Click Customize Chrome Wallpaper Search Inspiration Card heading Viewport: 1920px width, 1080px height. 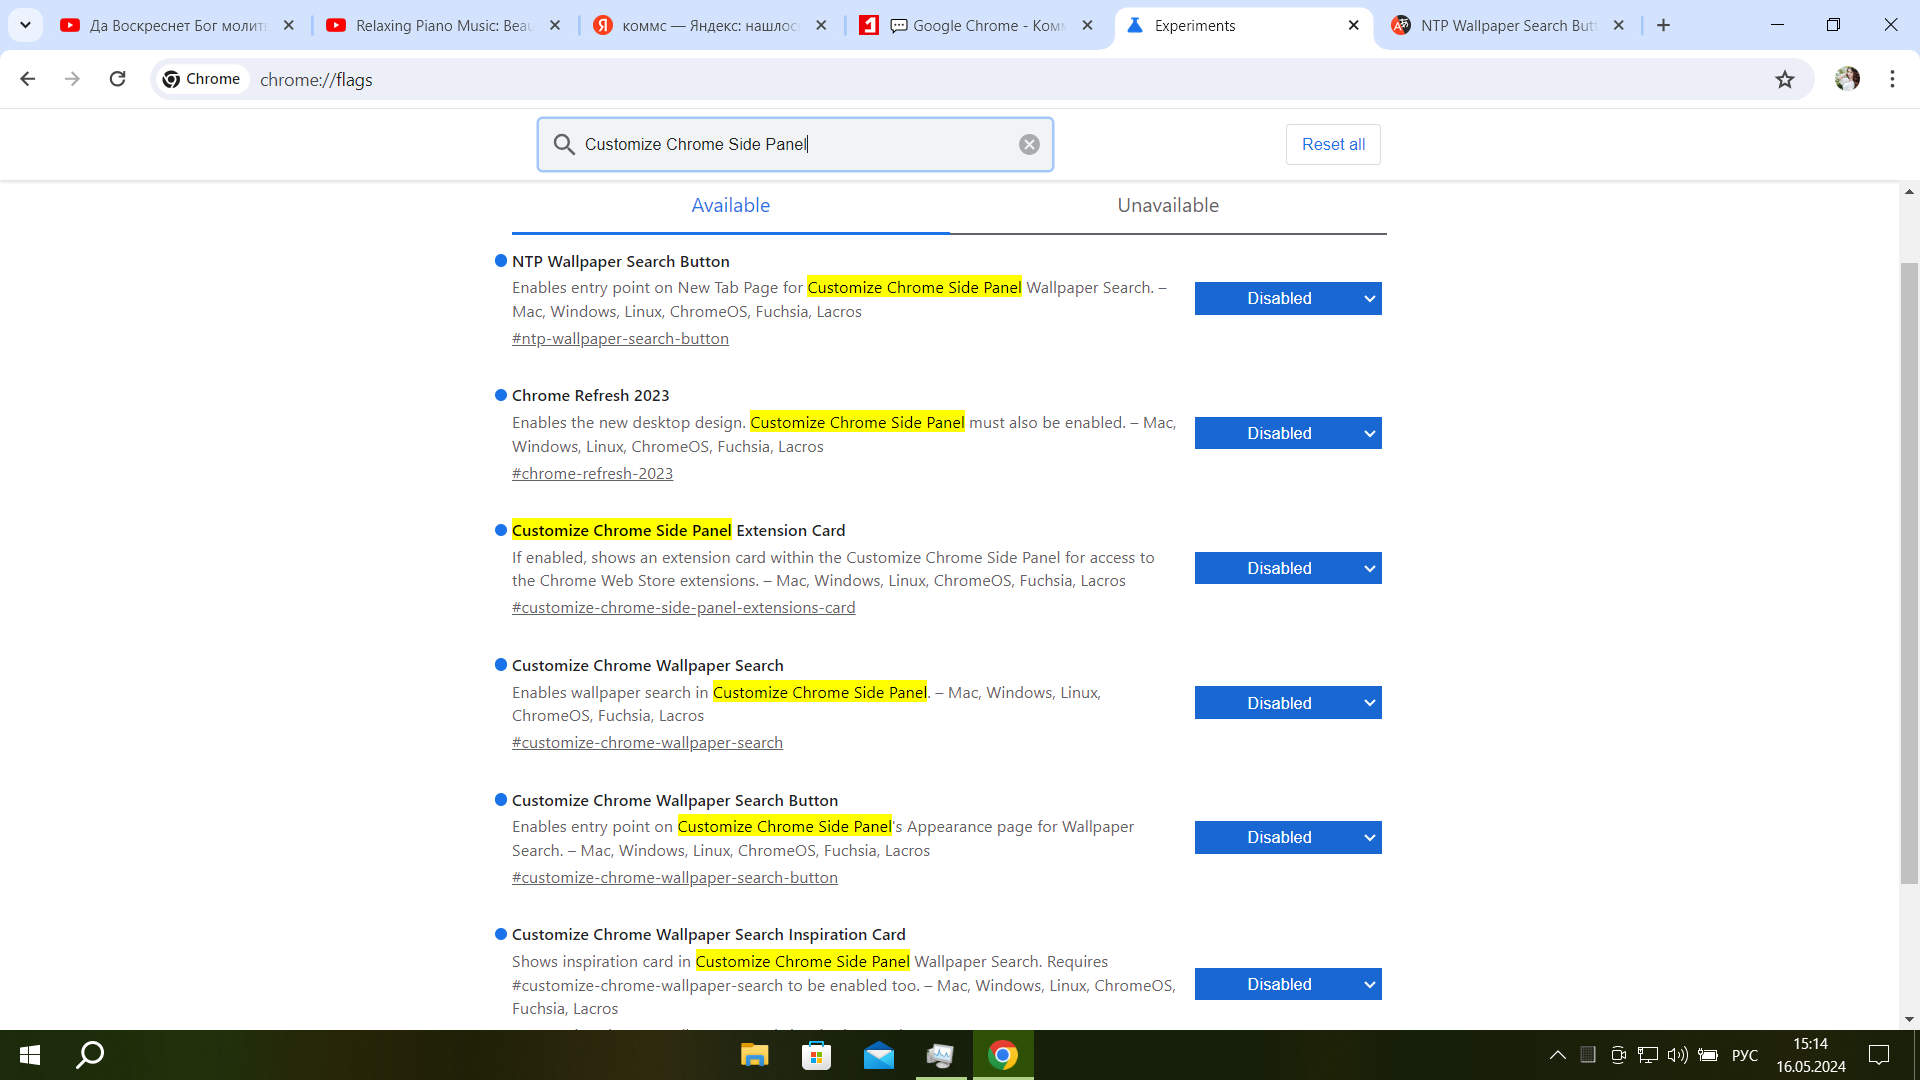tap(708, 935)
